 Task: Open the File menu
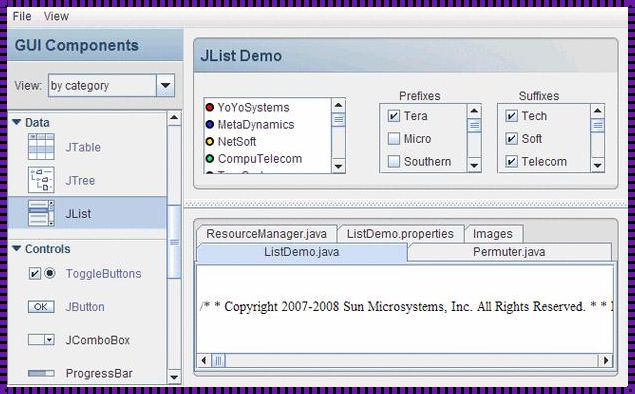pyautogui.click(x=22, y=16)
